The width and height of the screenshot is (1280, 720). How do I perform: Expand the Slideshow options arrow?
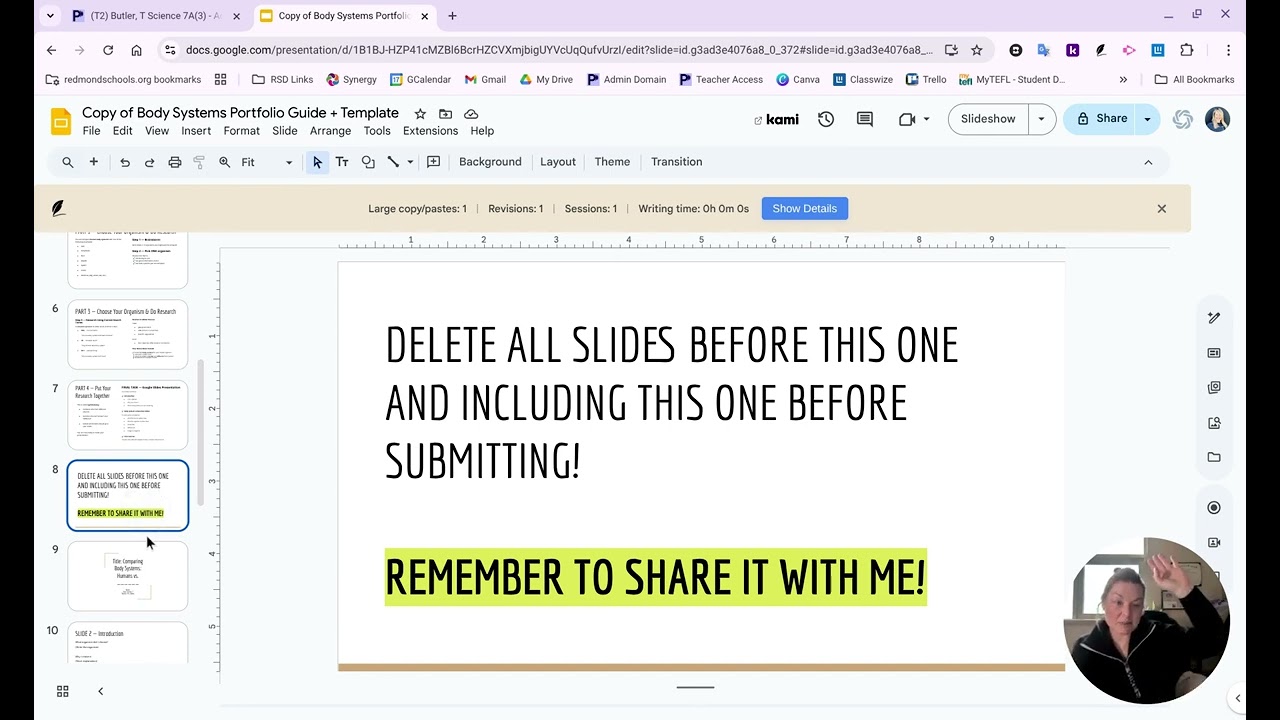tap(1041, 119)
